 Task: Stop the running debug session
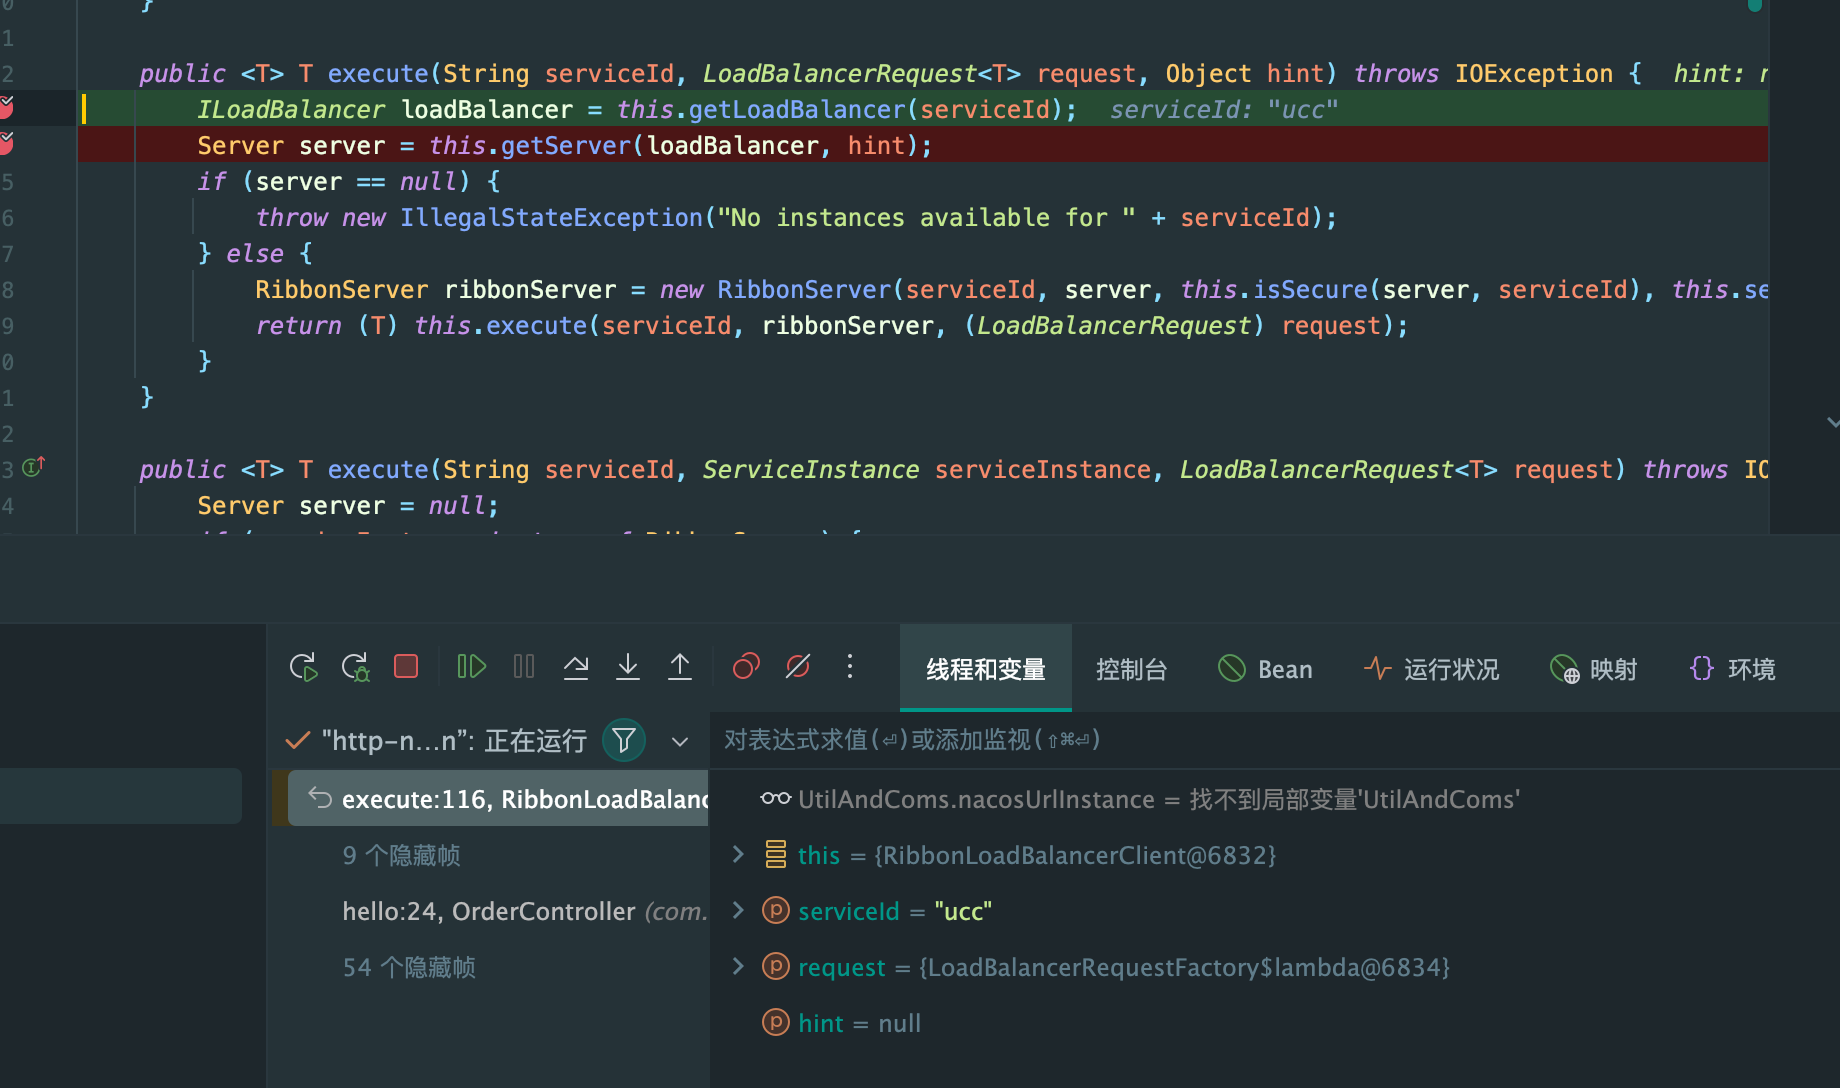(x=406, y=666)
